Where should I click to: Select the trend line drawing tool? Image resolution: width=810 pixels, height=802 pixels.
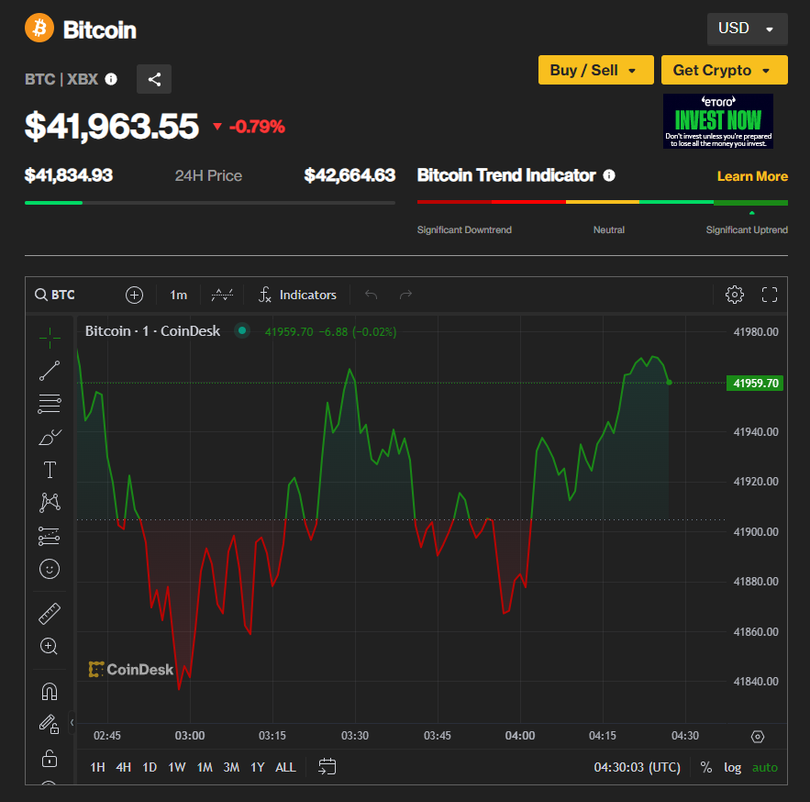coord(49,371)
